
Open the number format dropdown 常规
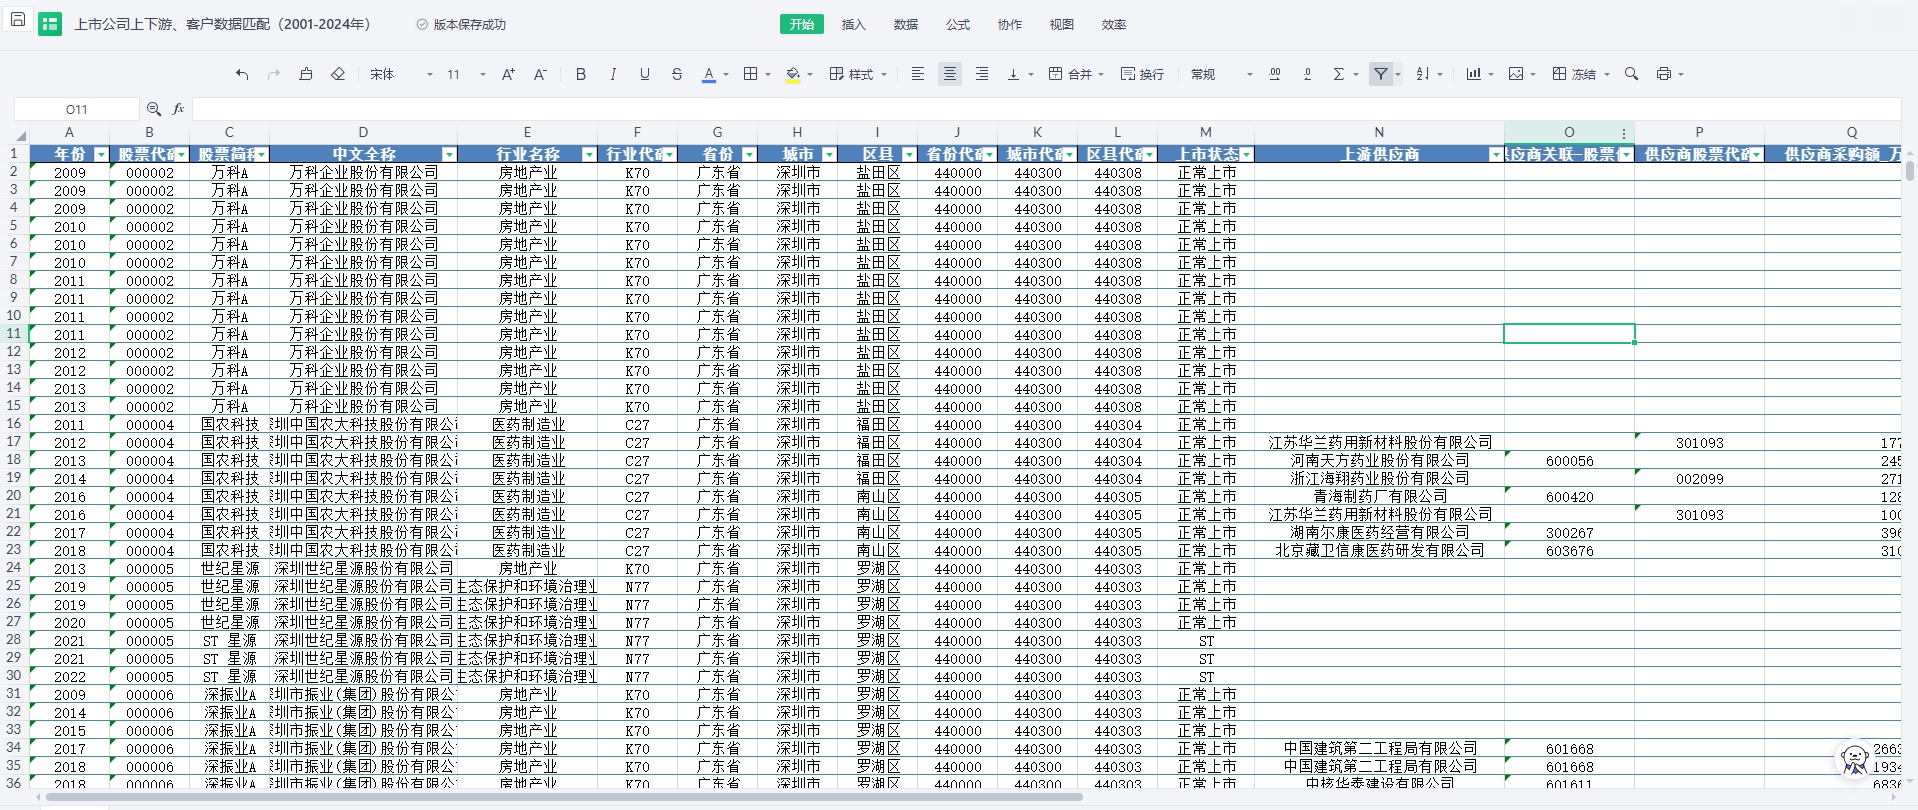click(x=1222, y=74)
